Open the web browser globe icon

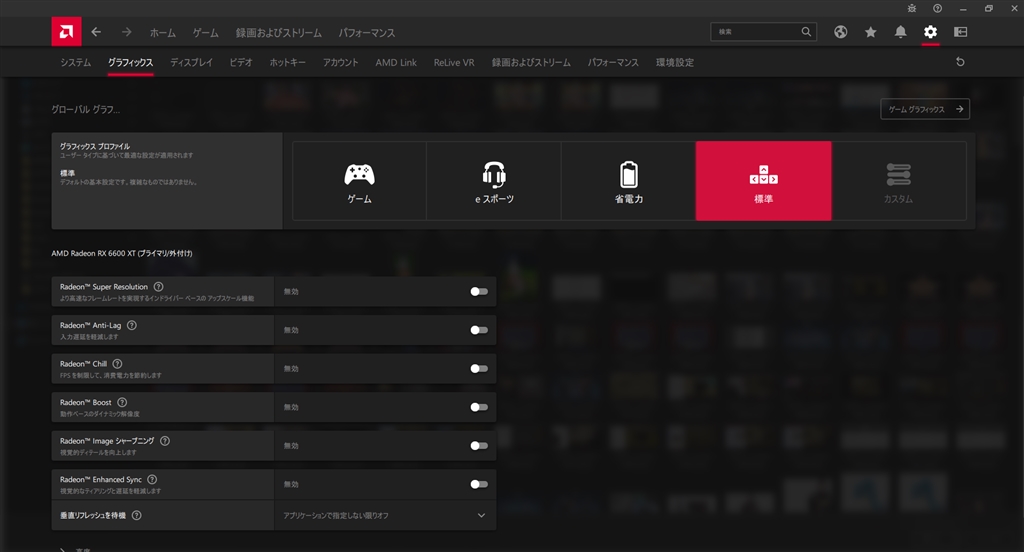click(840, 32)
